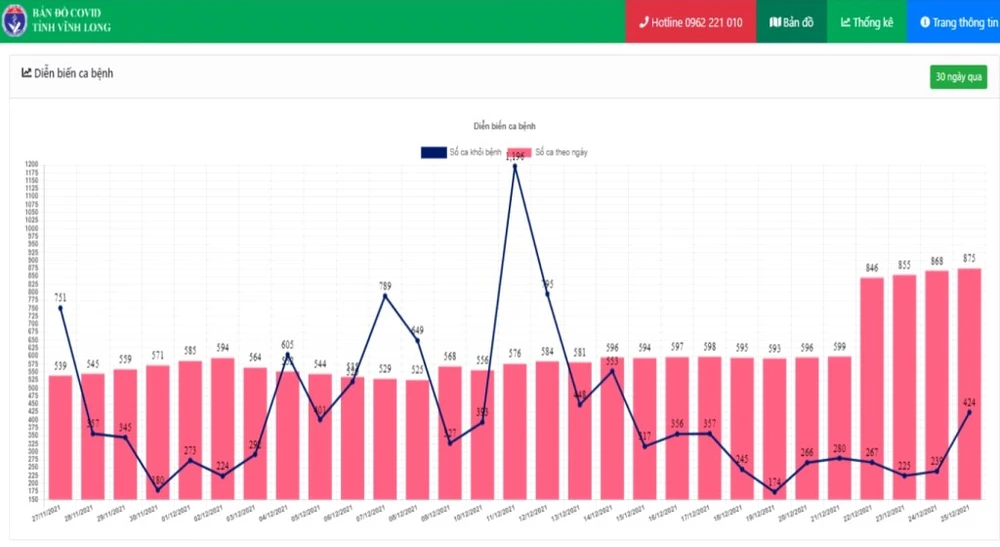Click the line point labeled 751

60,308
